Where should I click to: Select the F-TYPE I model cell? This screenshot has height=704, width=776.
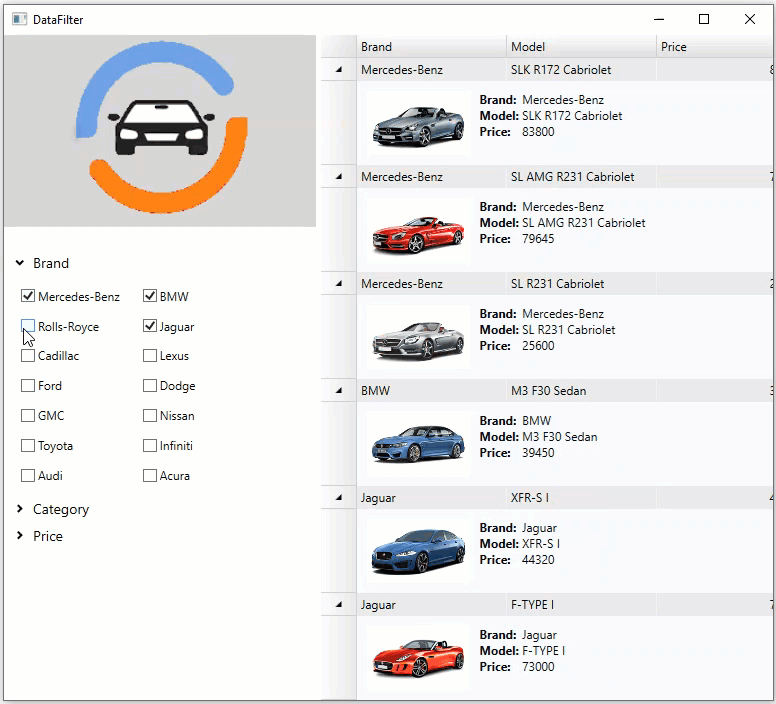tap(582, 605)
